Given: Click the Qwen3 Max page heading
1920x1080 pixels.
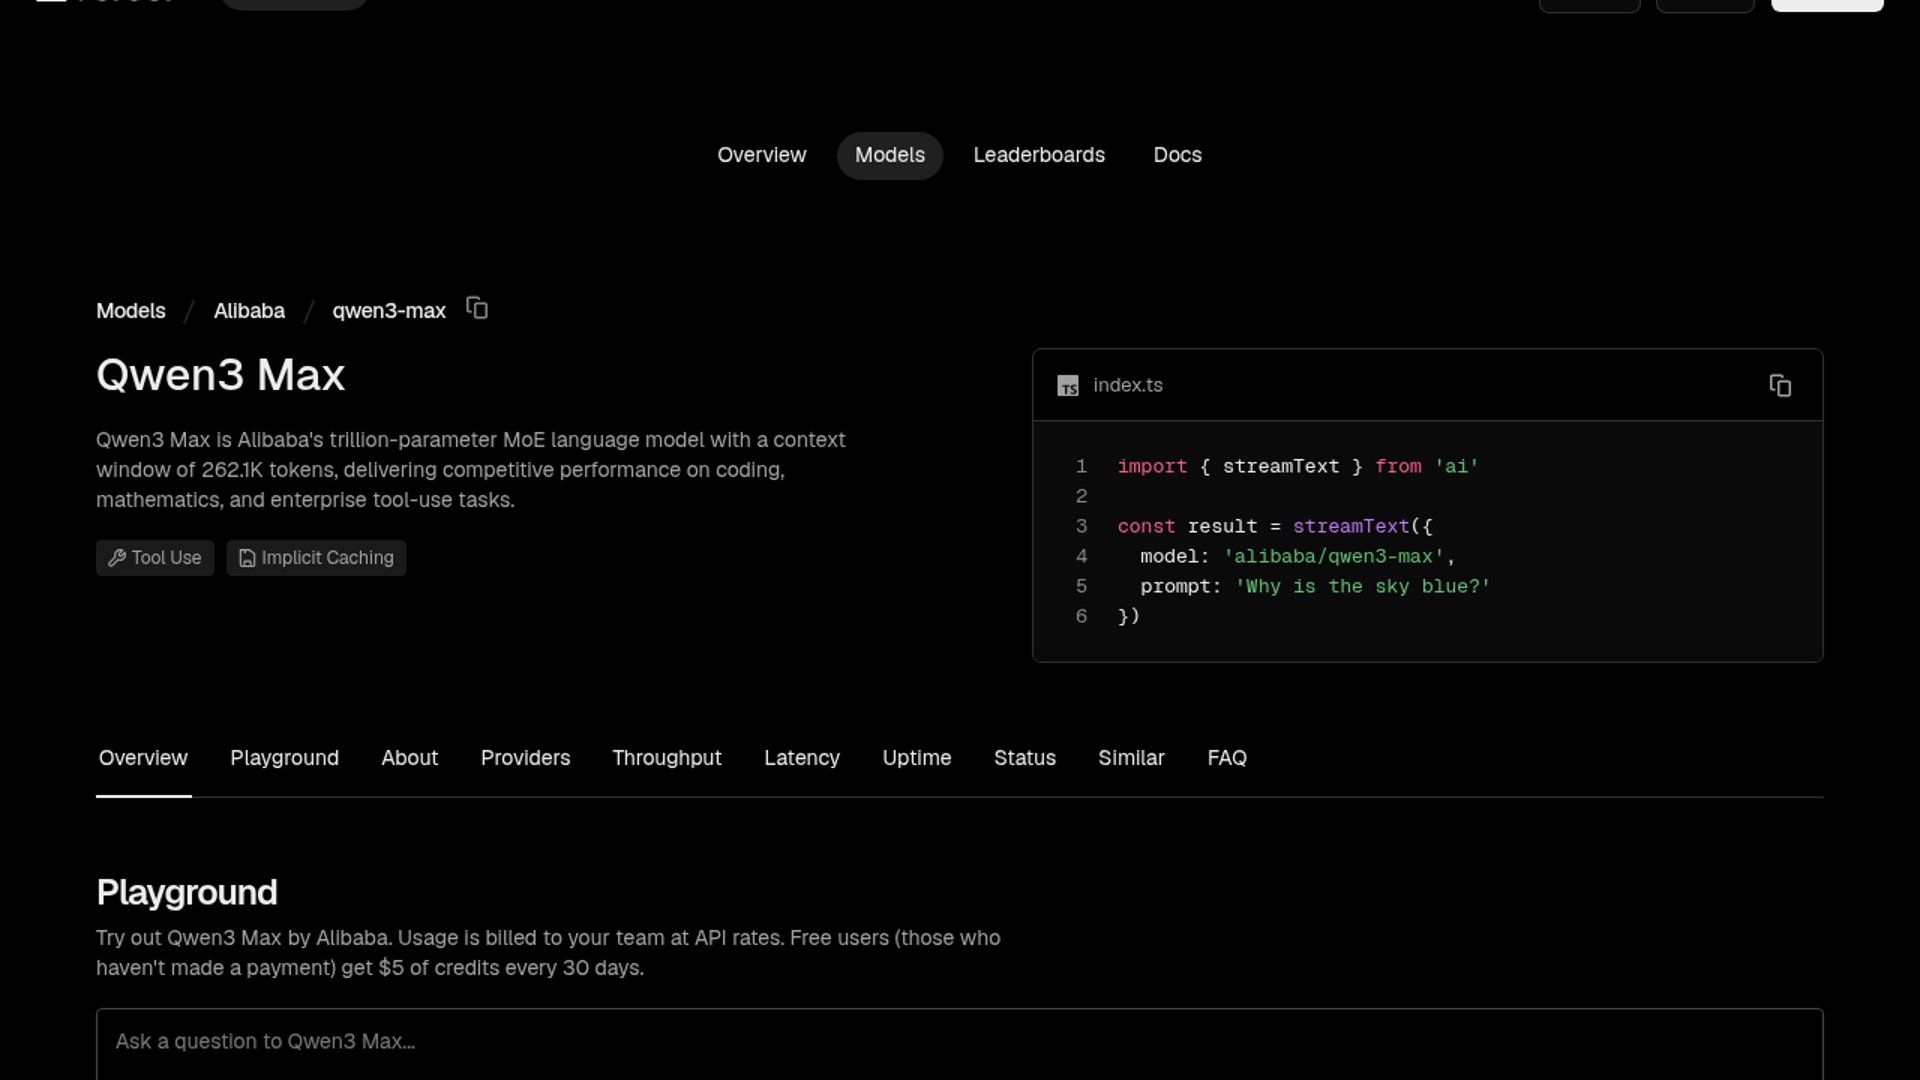Looking at the screenshot, I should (x=221, y=375).
